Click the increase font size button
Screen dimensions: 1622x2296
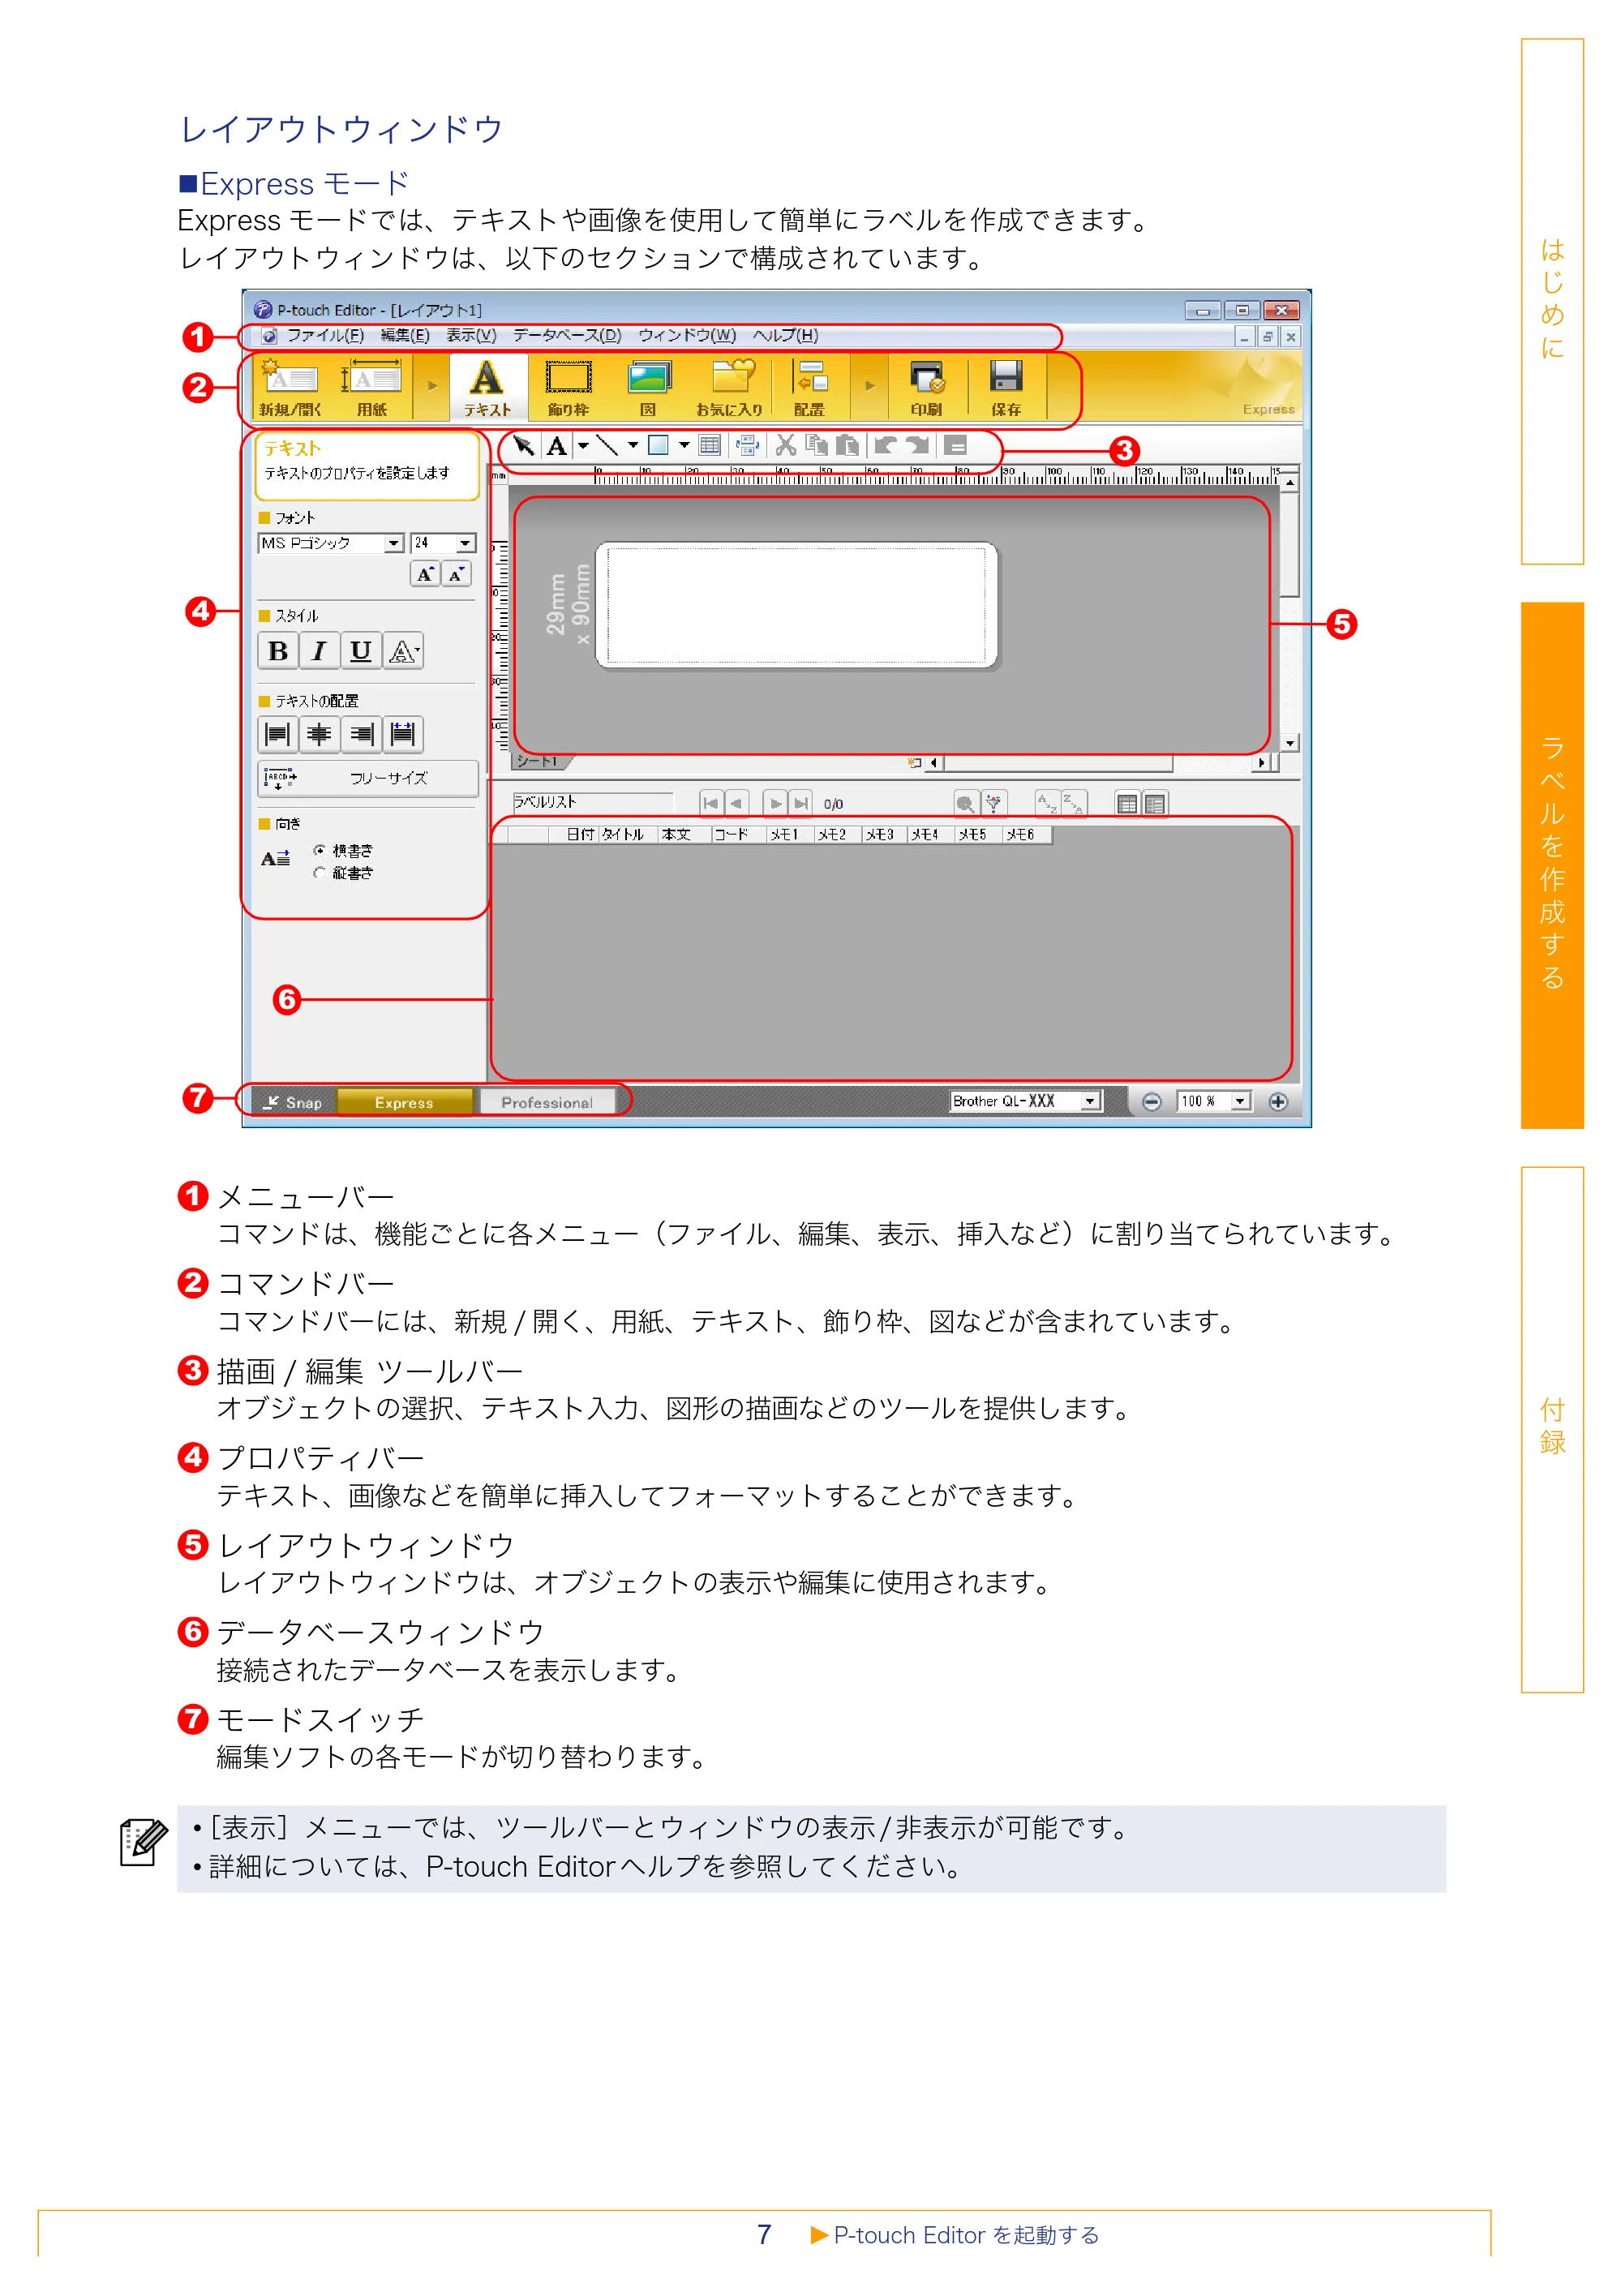(425, 574)
